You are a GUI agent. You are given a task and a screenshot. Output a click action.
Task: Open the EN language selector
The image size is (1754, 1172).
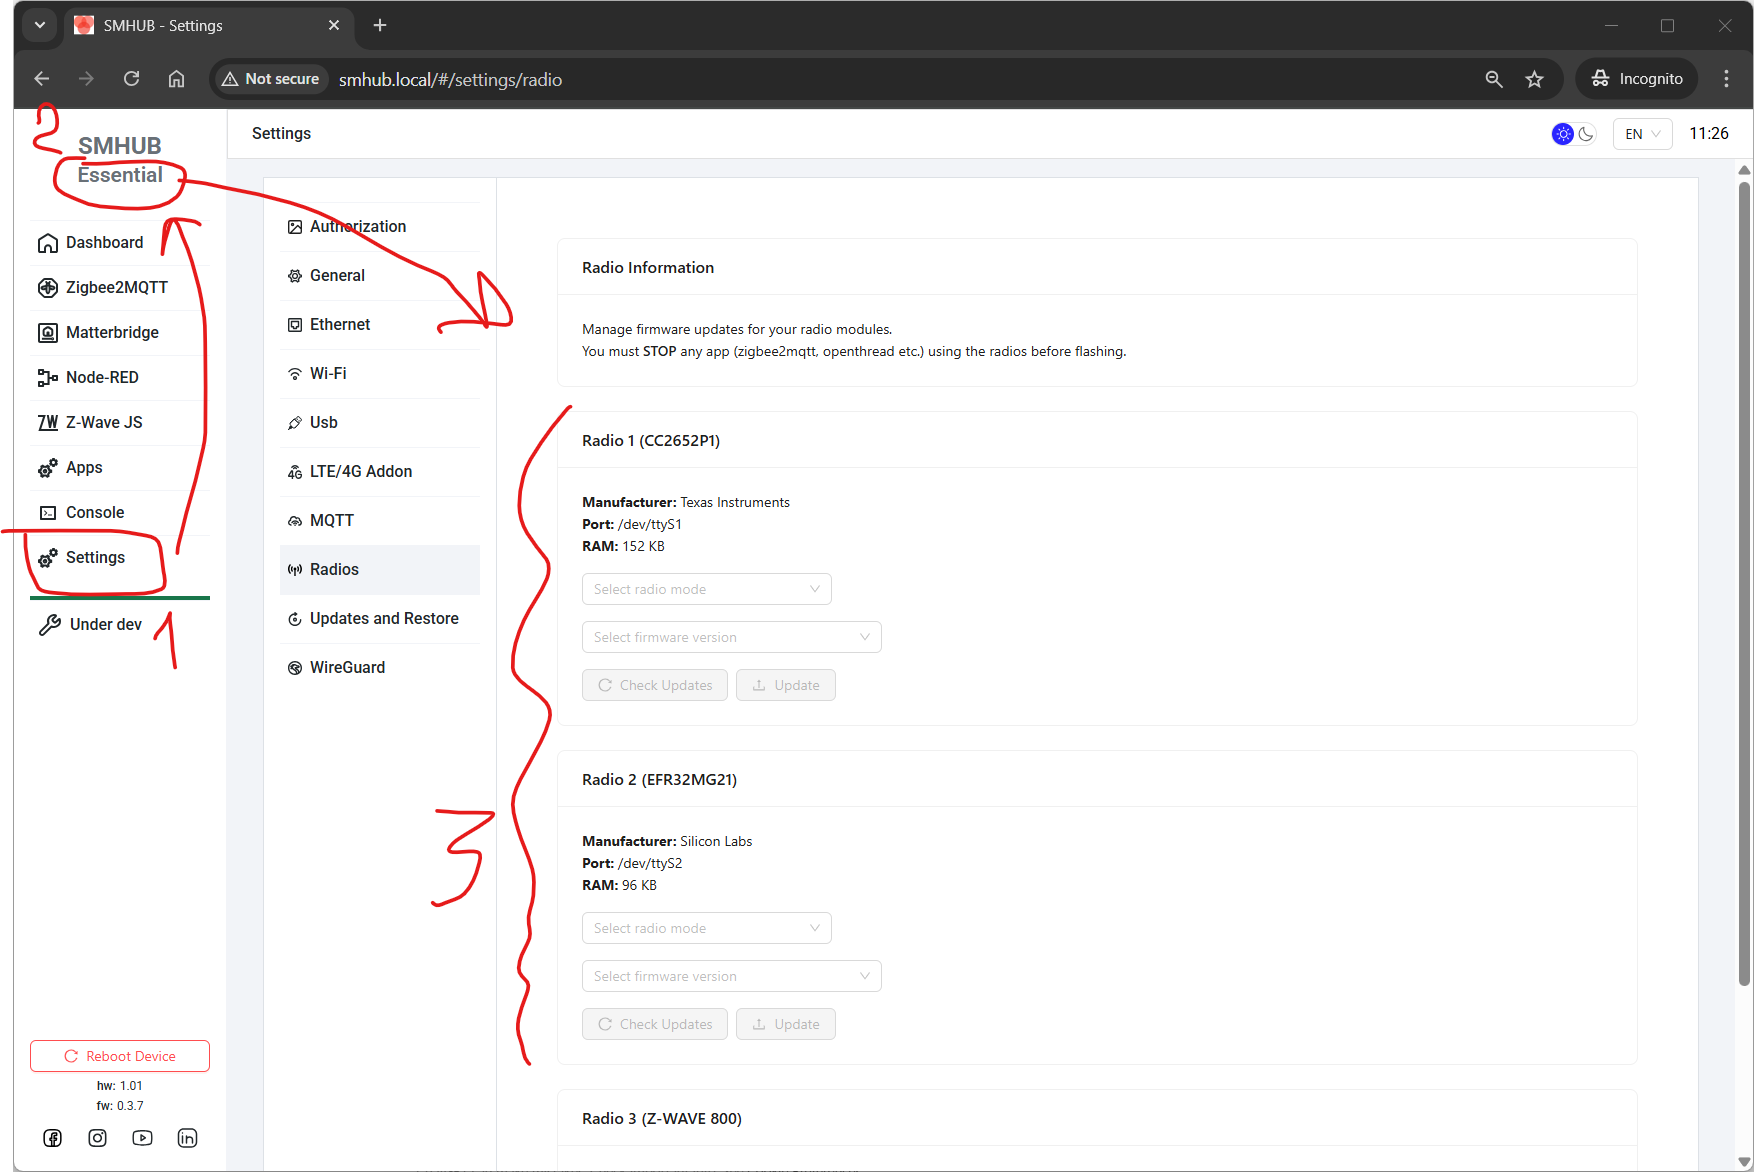[x=1642, y=134]
